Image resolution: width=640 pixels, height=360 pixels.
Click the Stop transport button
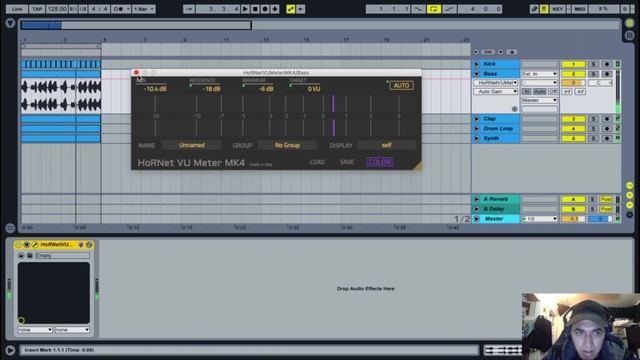coord(255,9)
